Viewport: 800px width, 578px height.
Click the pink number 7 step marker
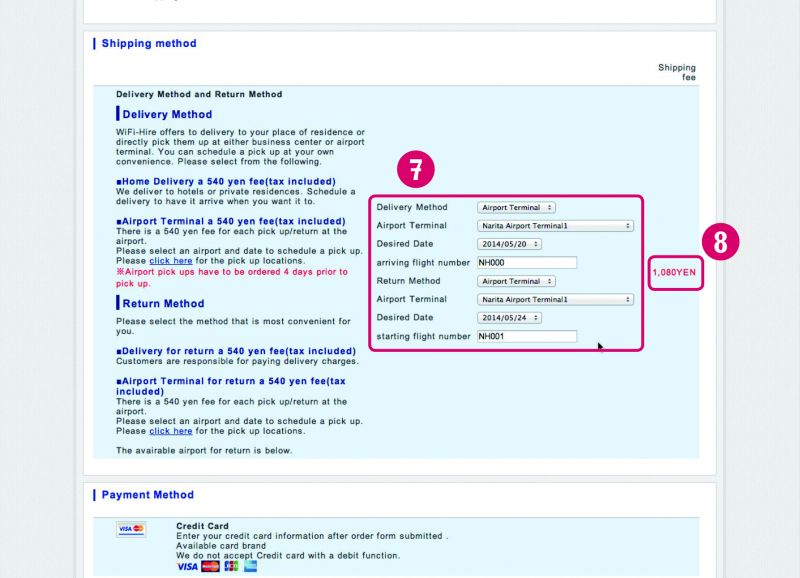pos(416,171)
